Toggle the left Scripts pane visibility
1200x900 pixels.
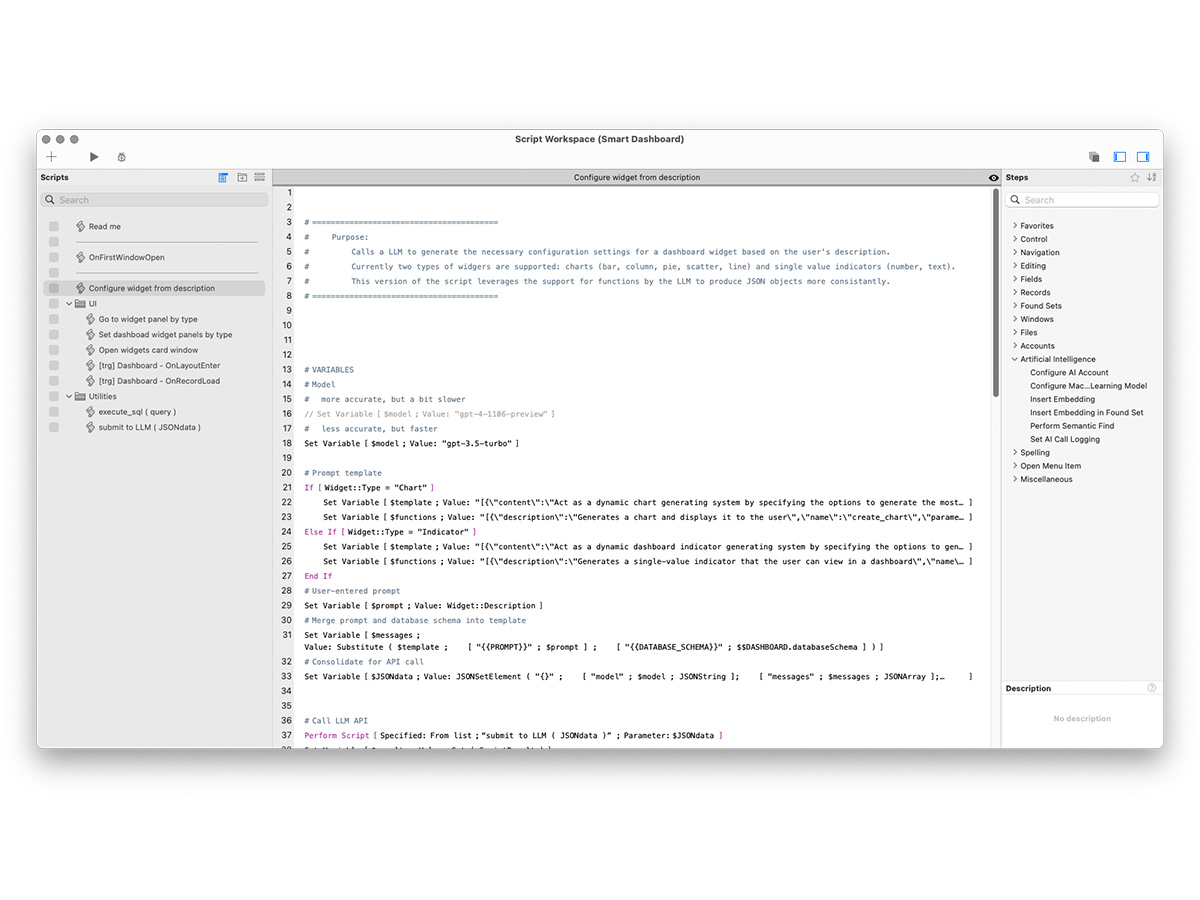[x=1119, y=157]
